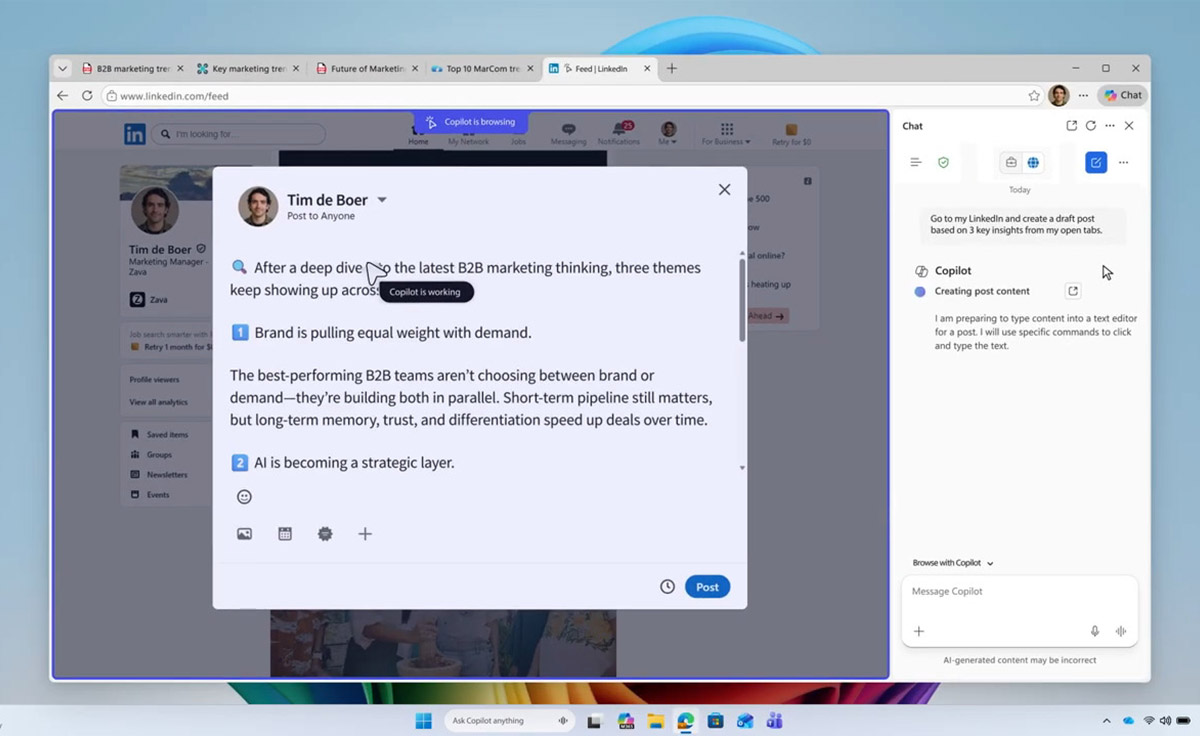Open Copilot chat in a new window

[x=1072, y=126]
